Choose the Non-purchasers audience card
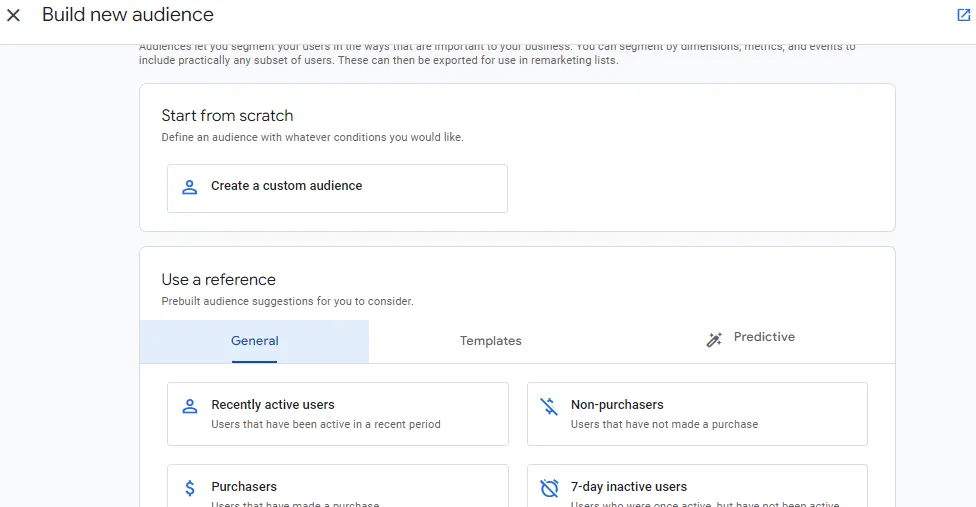This screenshot has height=507, width=976. (697, 414)
